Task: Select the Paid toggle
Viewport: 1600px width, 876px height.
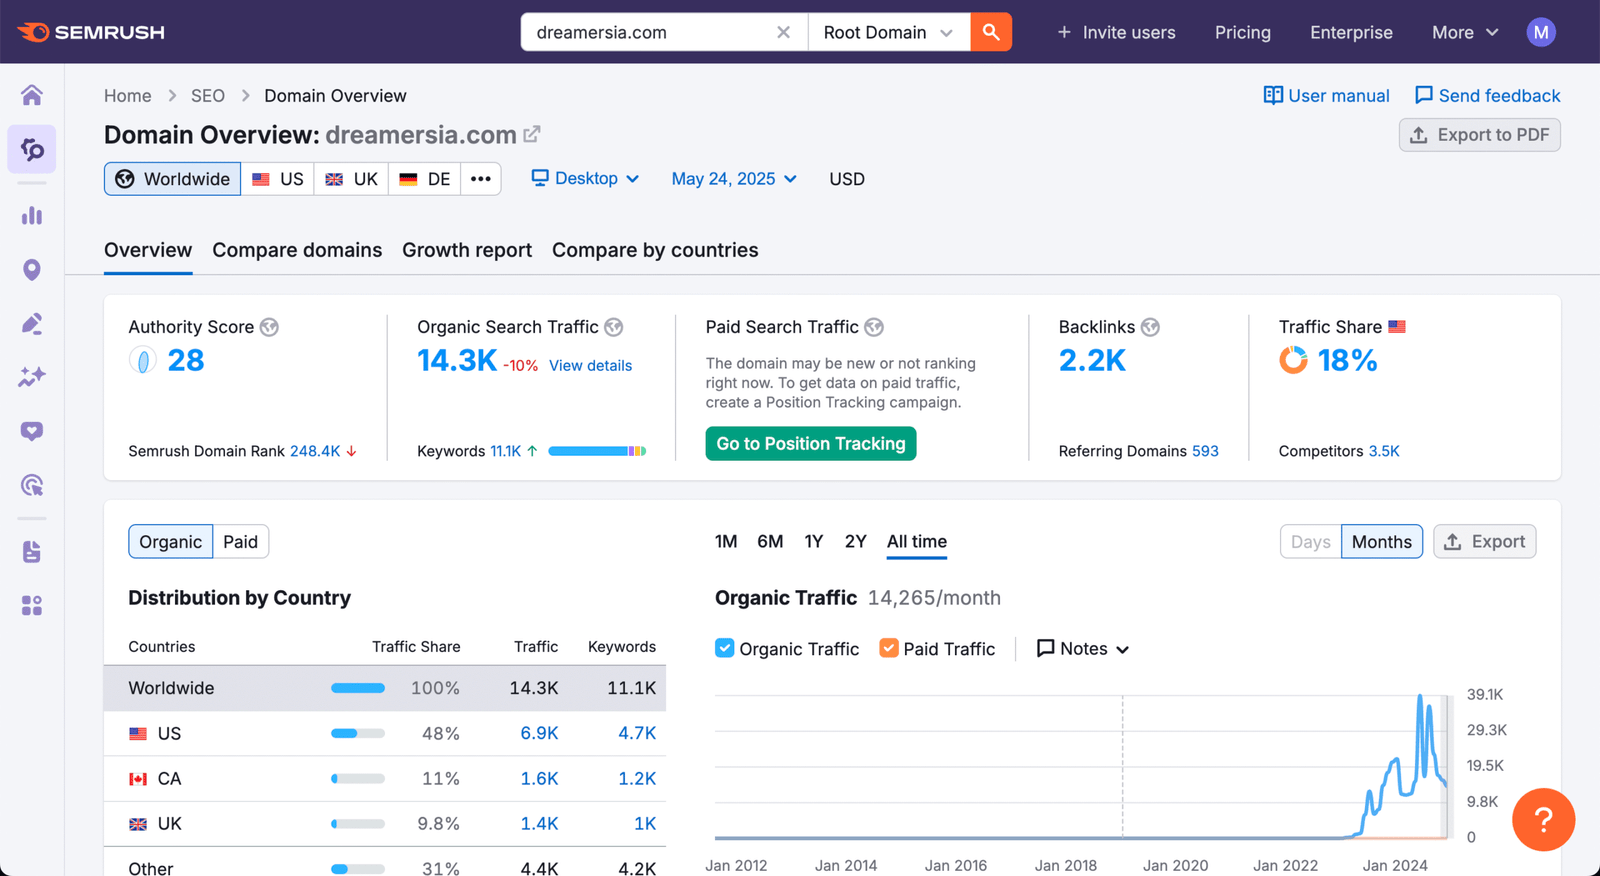Action: coord(240,542)
